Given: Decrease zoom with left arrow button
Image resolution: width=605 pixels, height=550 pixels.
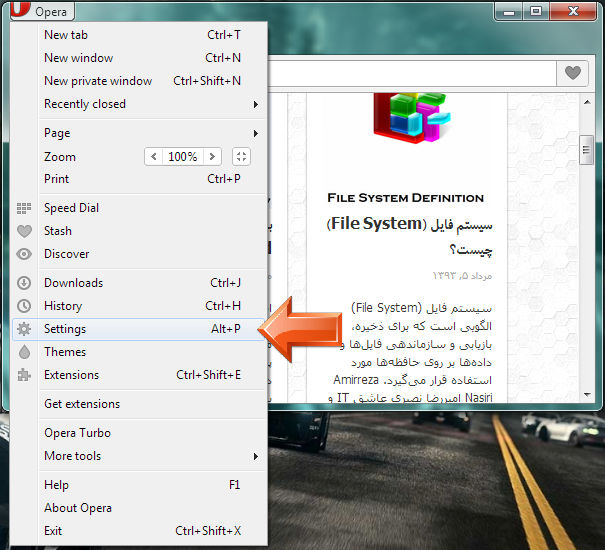Looking at the screenshot, I should coord(154,157).
